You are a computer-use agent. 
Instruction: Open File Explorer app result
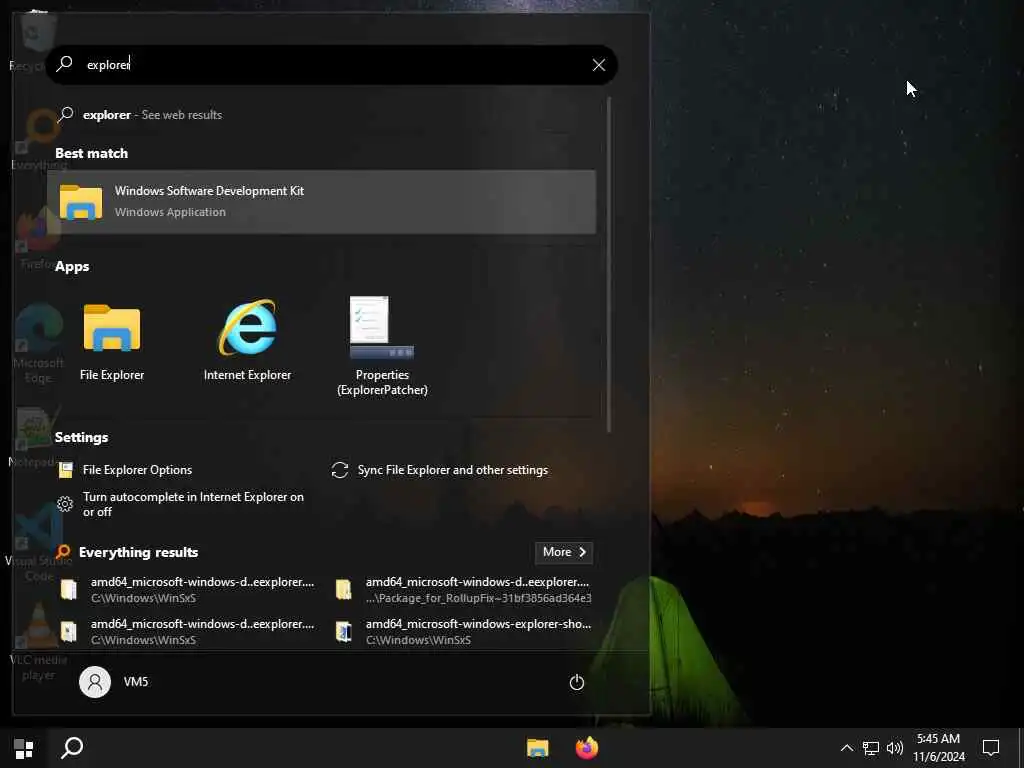tap(112, 341)
